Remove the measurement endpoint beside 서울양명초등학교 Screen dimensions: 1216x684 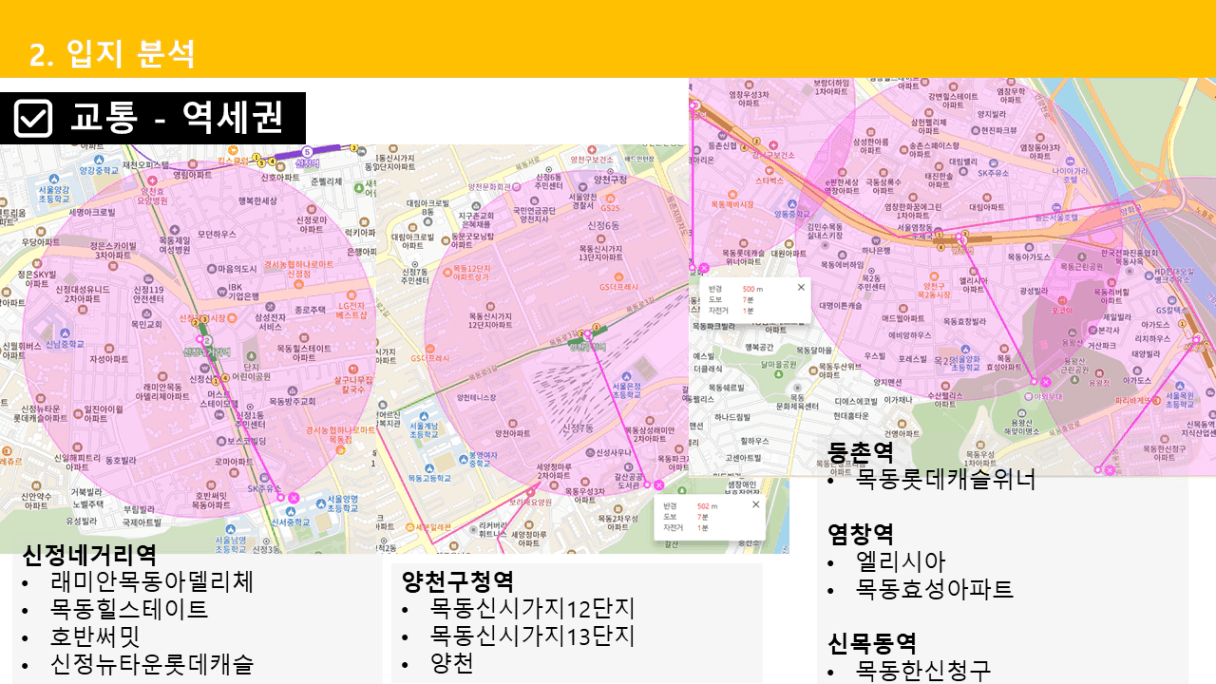pyautogui.click(x=293, y=497)
